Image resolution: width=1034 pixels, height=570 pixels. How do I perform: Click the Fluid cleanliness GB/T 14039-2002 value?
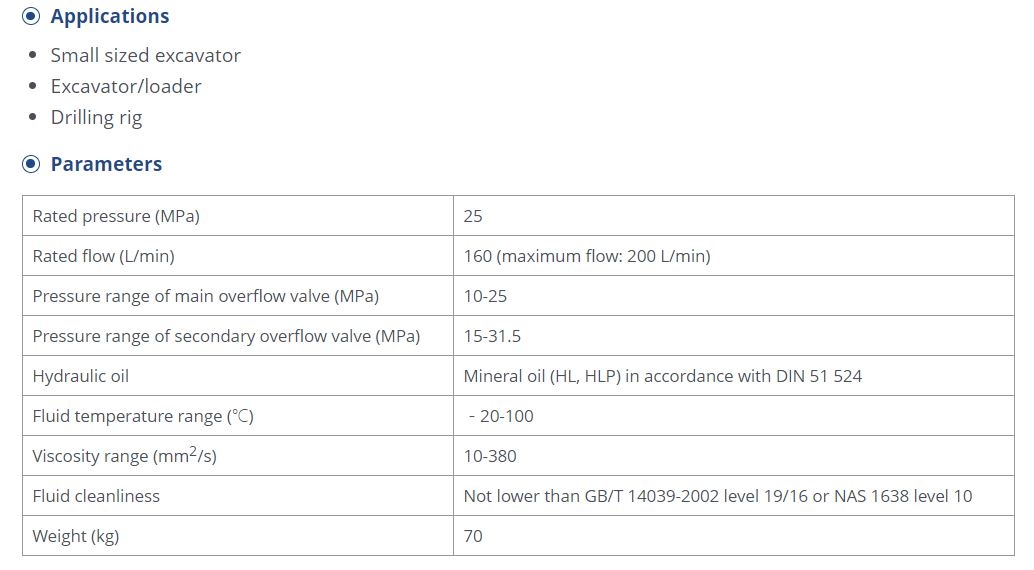[x=717, y=496]
